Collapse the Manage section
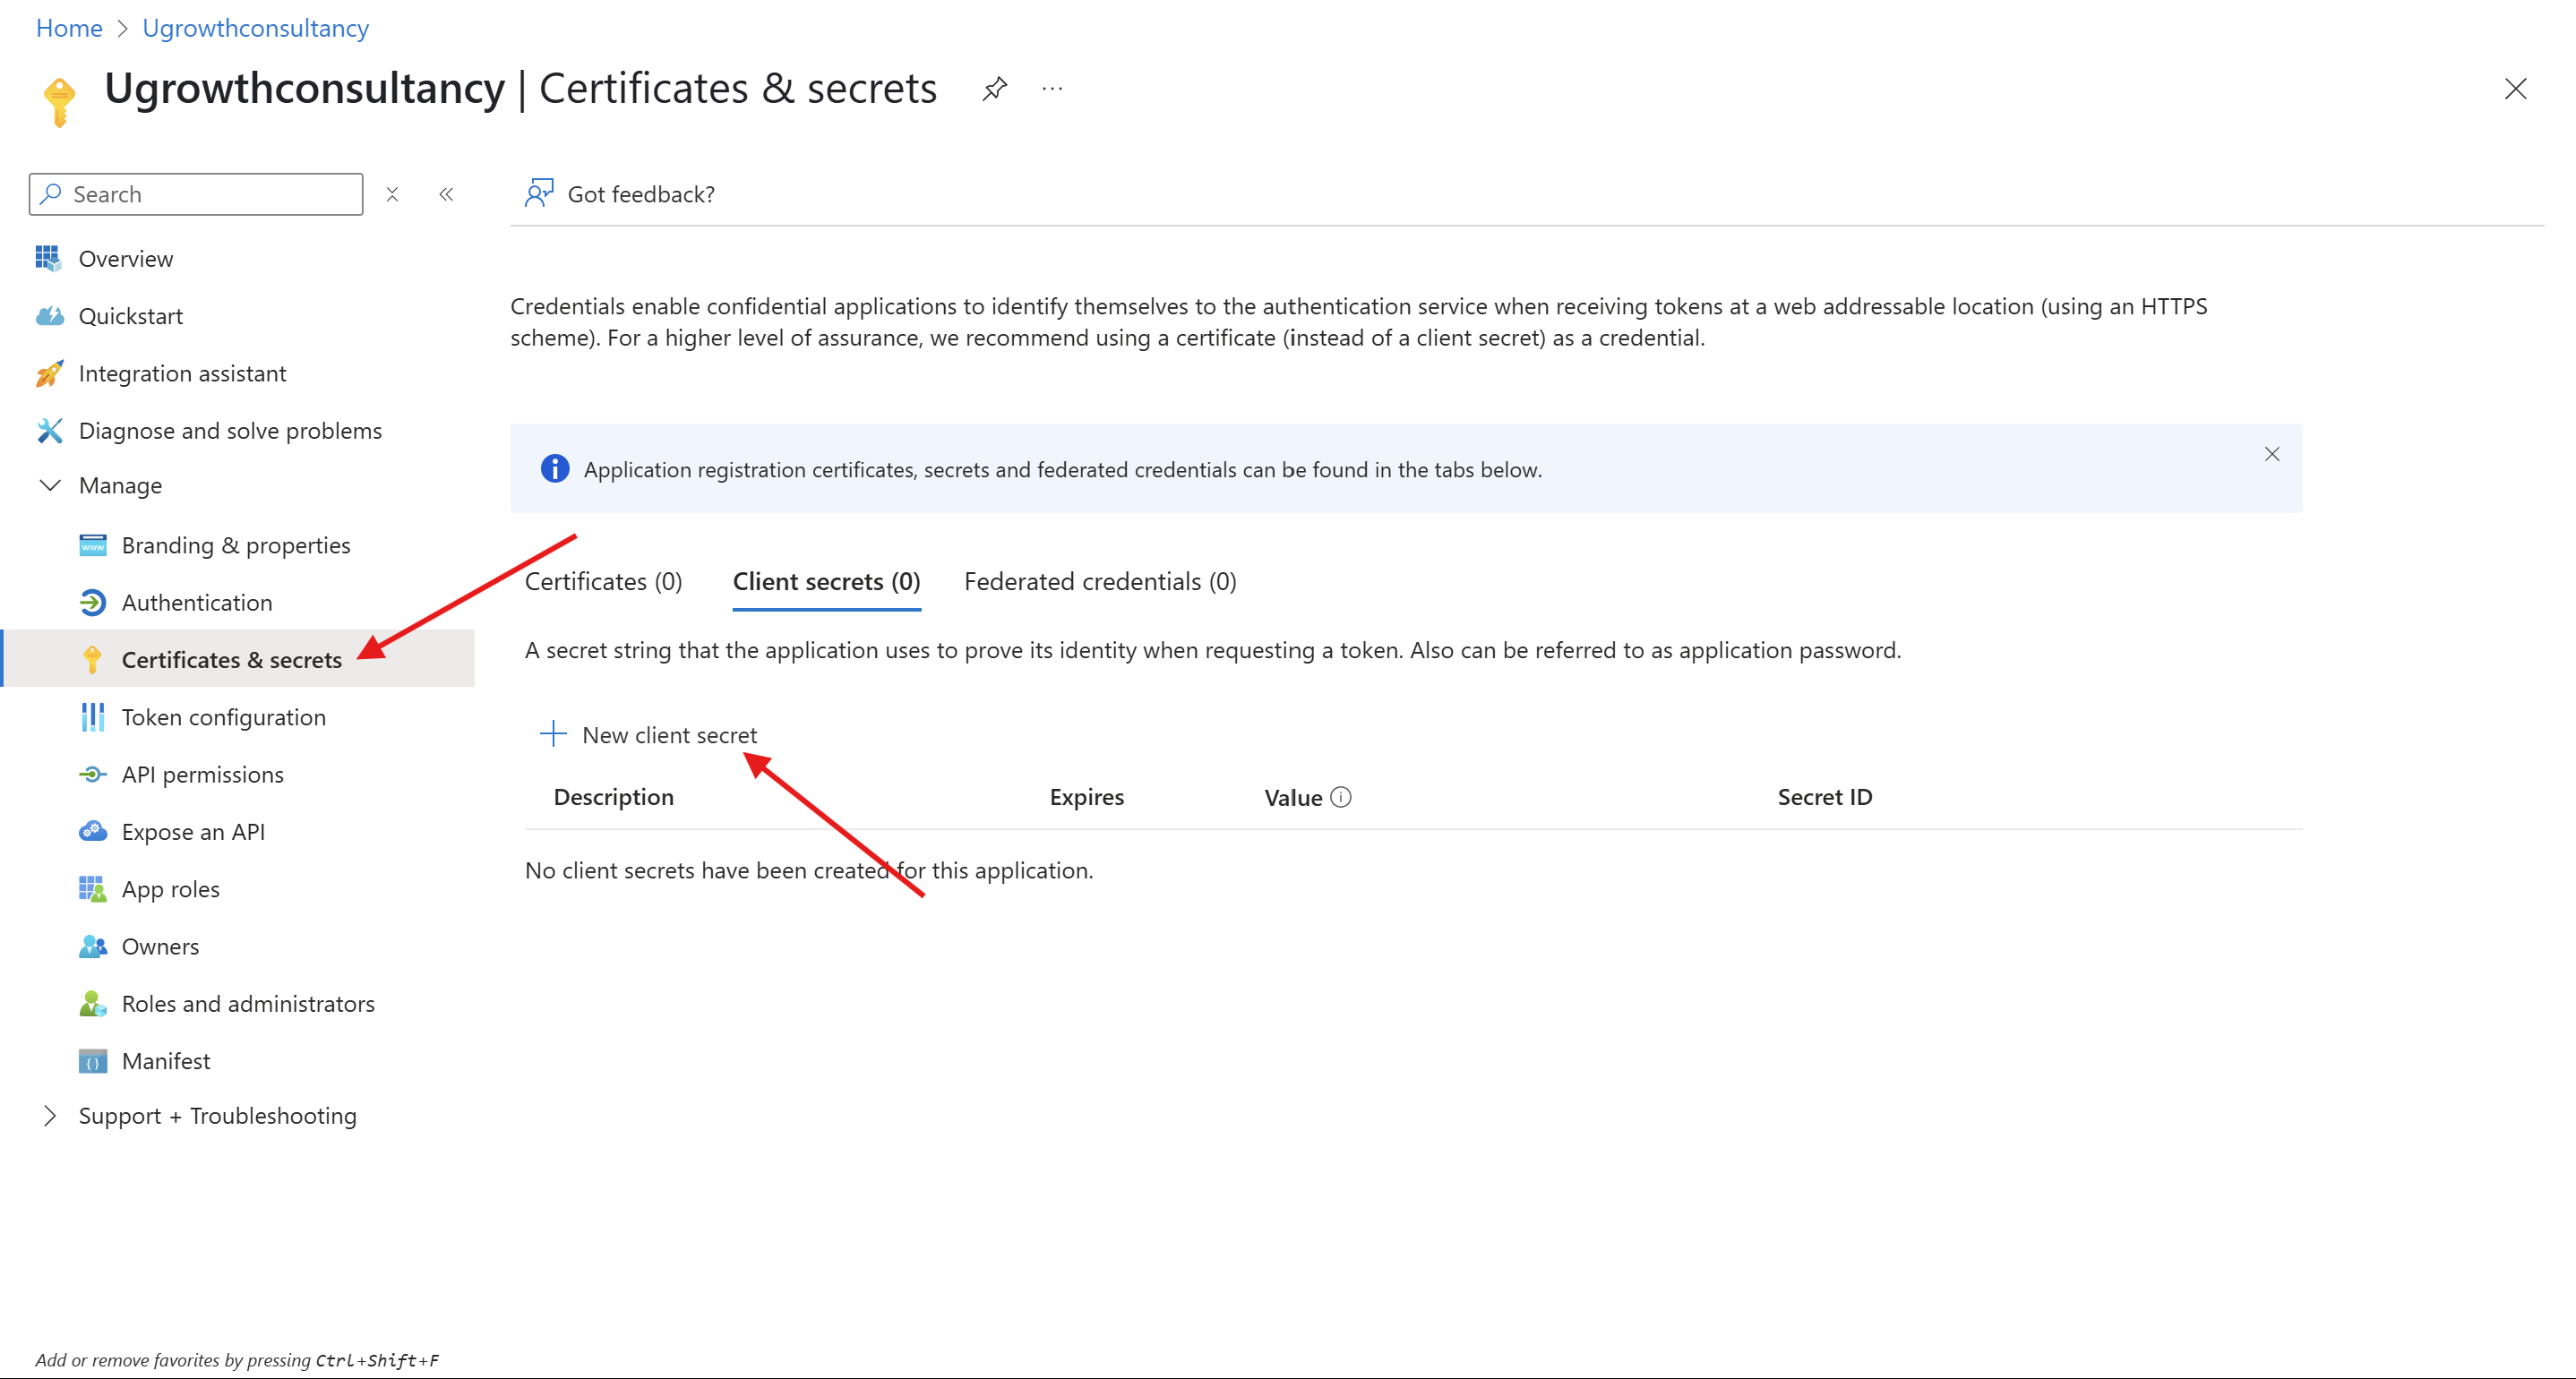The image size is (2576, 1379). coord(50,485)
